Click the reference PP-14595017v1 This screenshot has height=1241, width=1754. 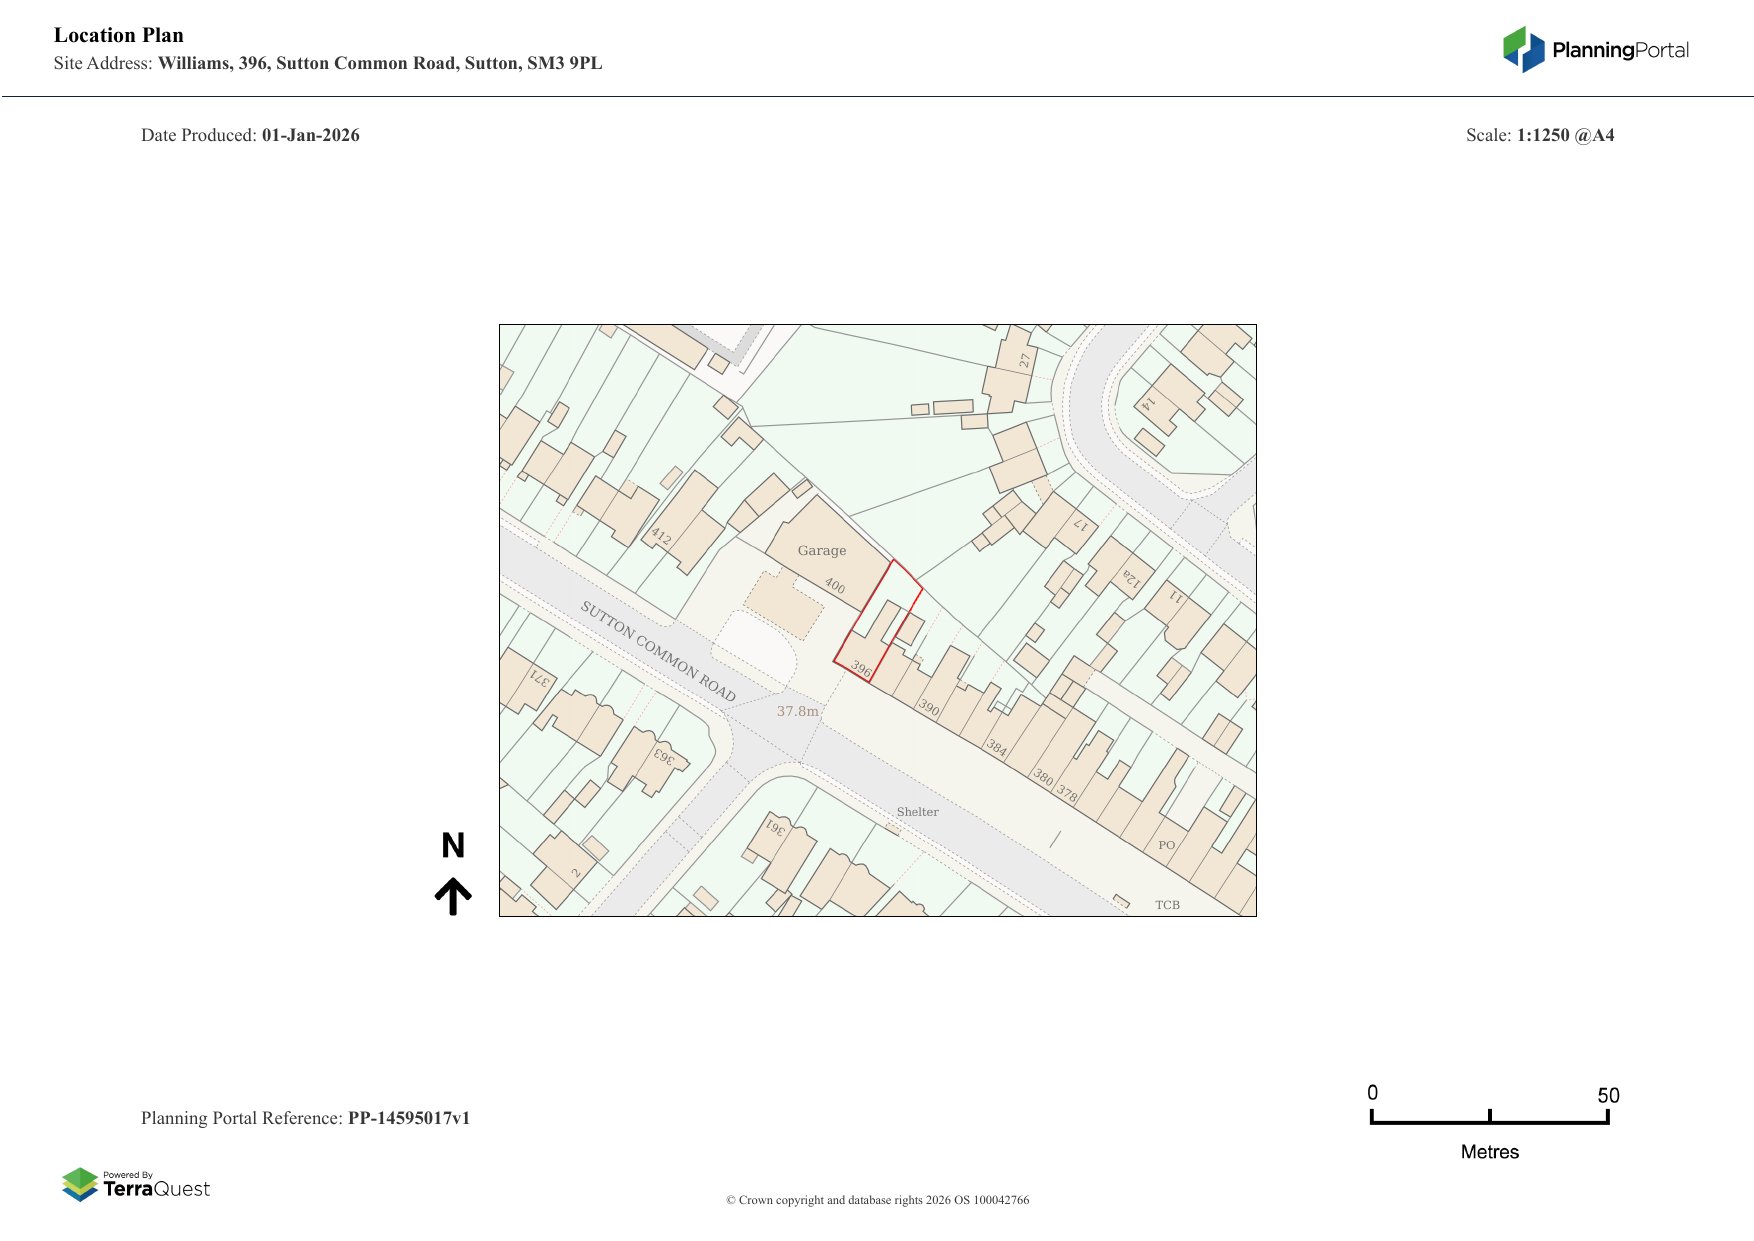pyautogui.click(x=408, y=1118)
